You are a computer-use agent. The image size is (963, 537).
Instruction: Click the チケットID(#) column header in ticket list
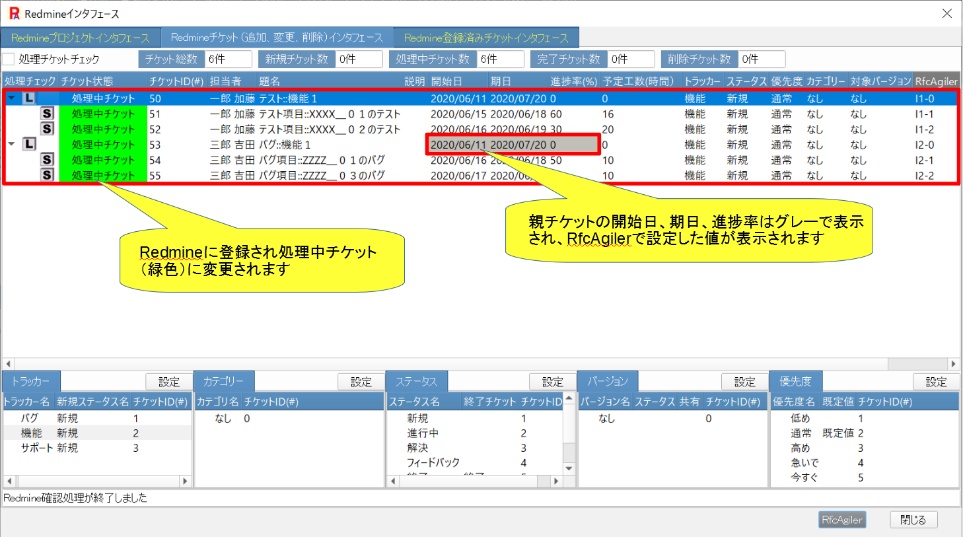176,81
